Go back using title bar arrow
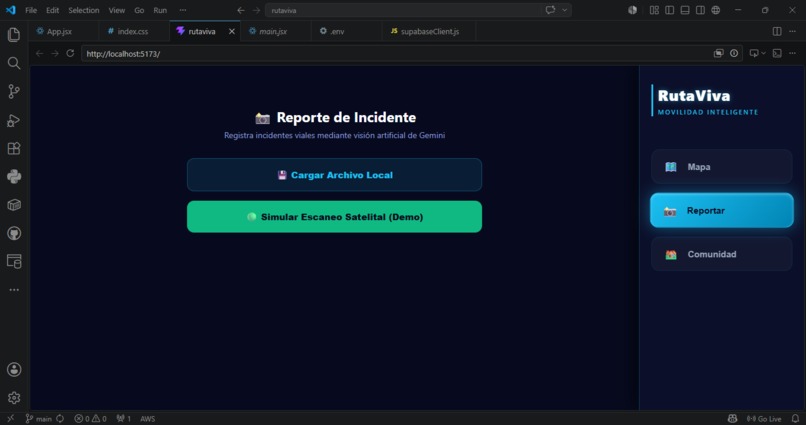This screenshot has width=806, height=425. (x=241, y=10)
